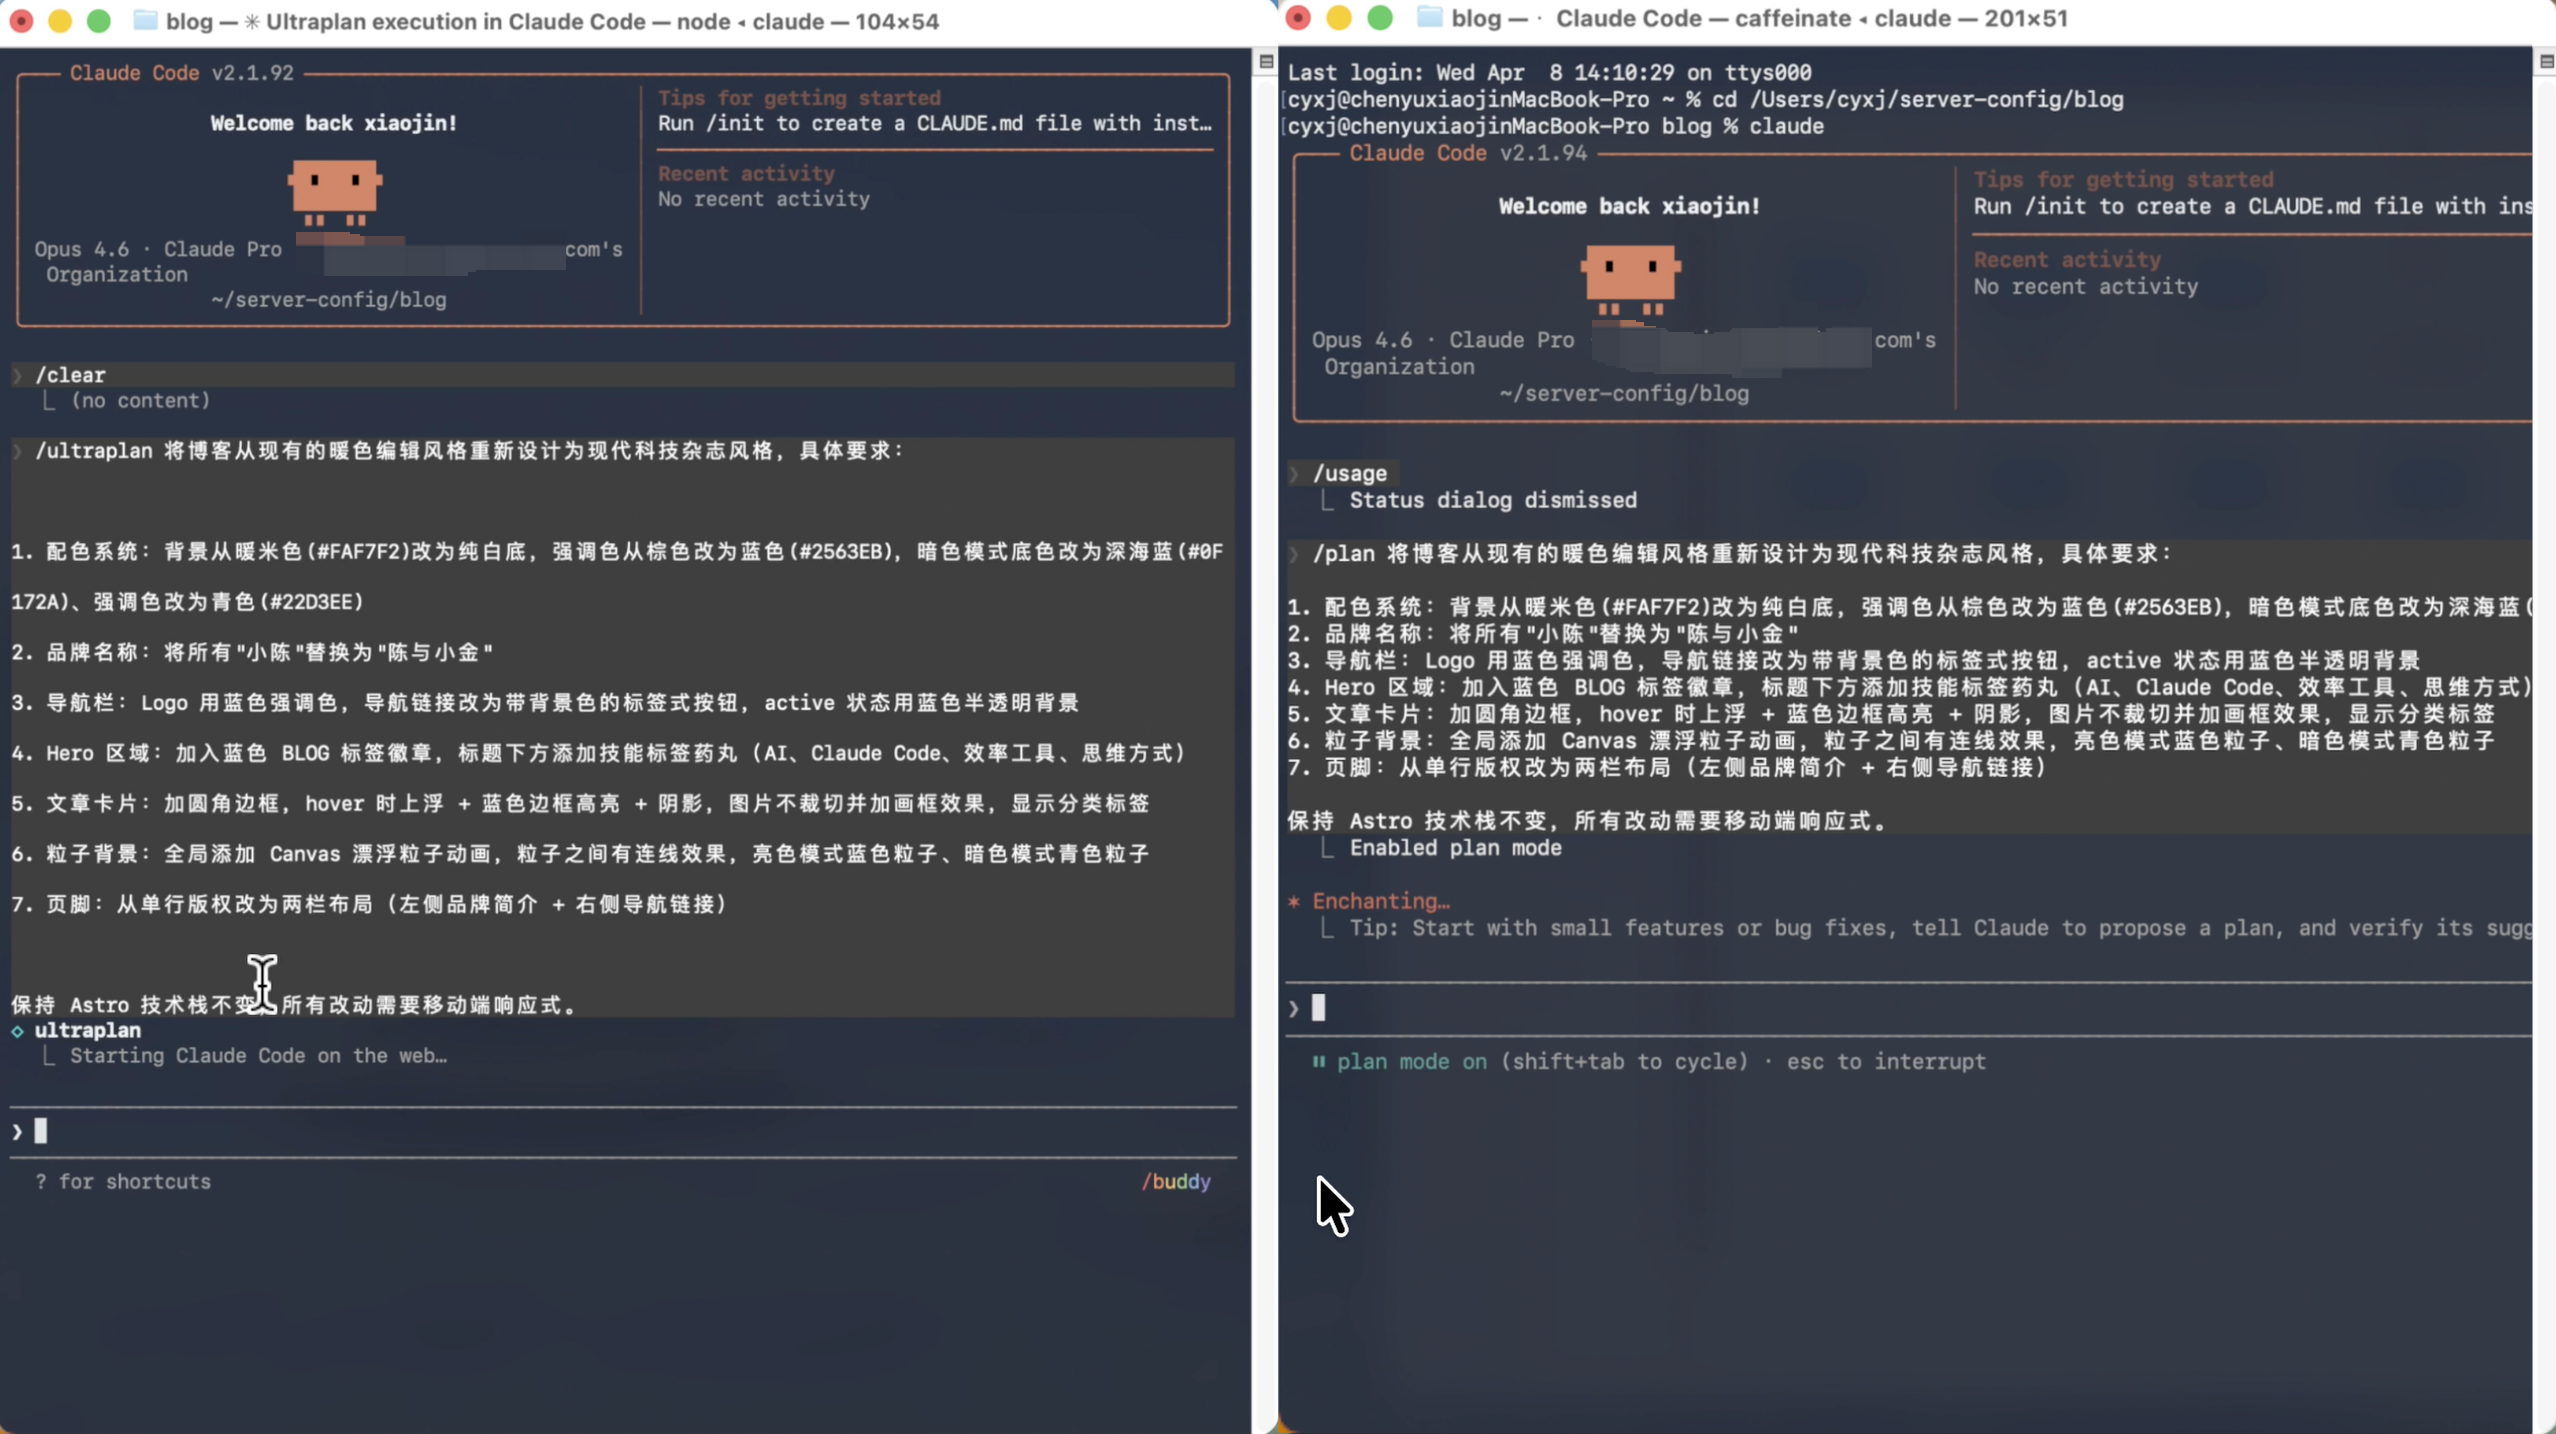Click the right window title 'Claude Code — caffeinate'
Screen dimensions: 2556x1434
[x=1705, y=18]
